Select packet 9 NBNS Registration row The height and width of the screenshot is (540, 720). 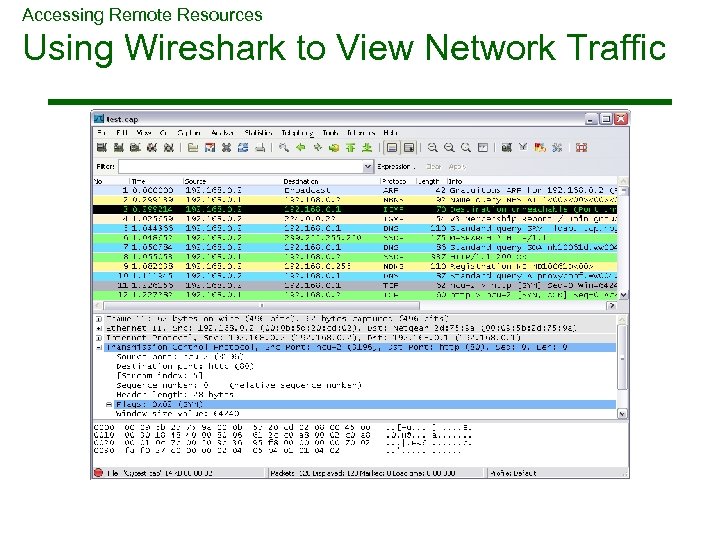tap(355, 266)
